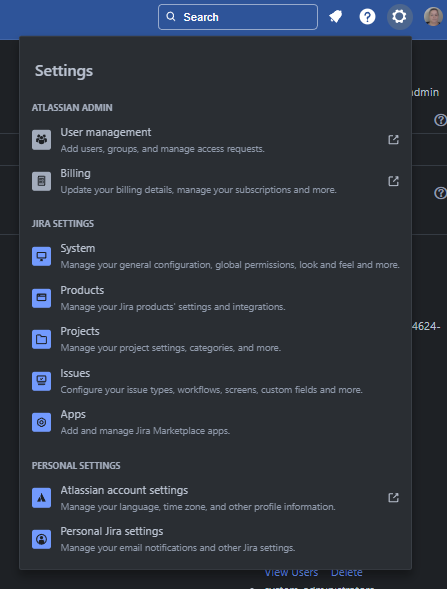Click external link icon beside Billing

(x=393, y=181)
